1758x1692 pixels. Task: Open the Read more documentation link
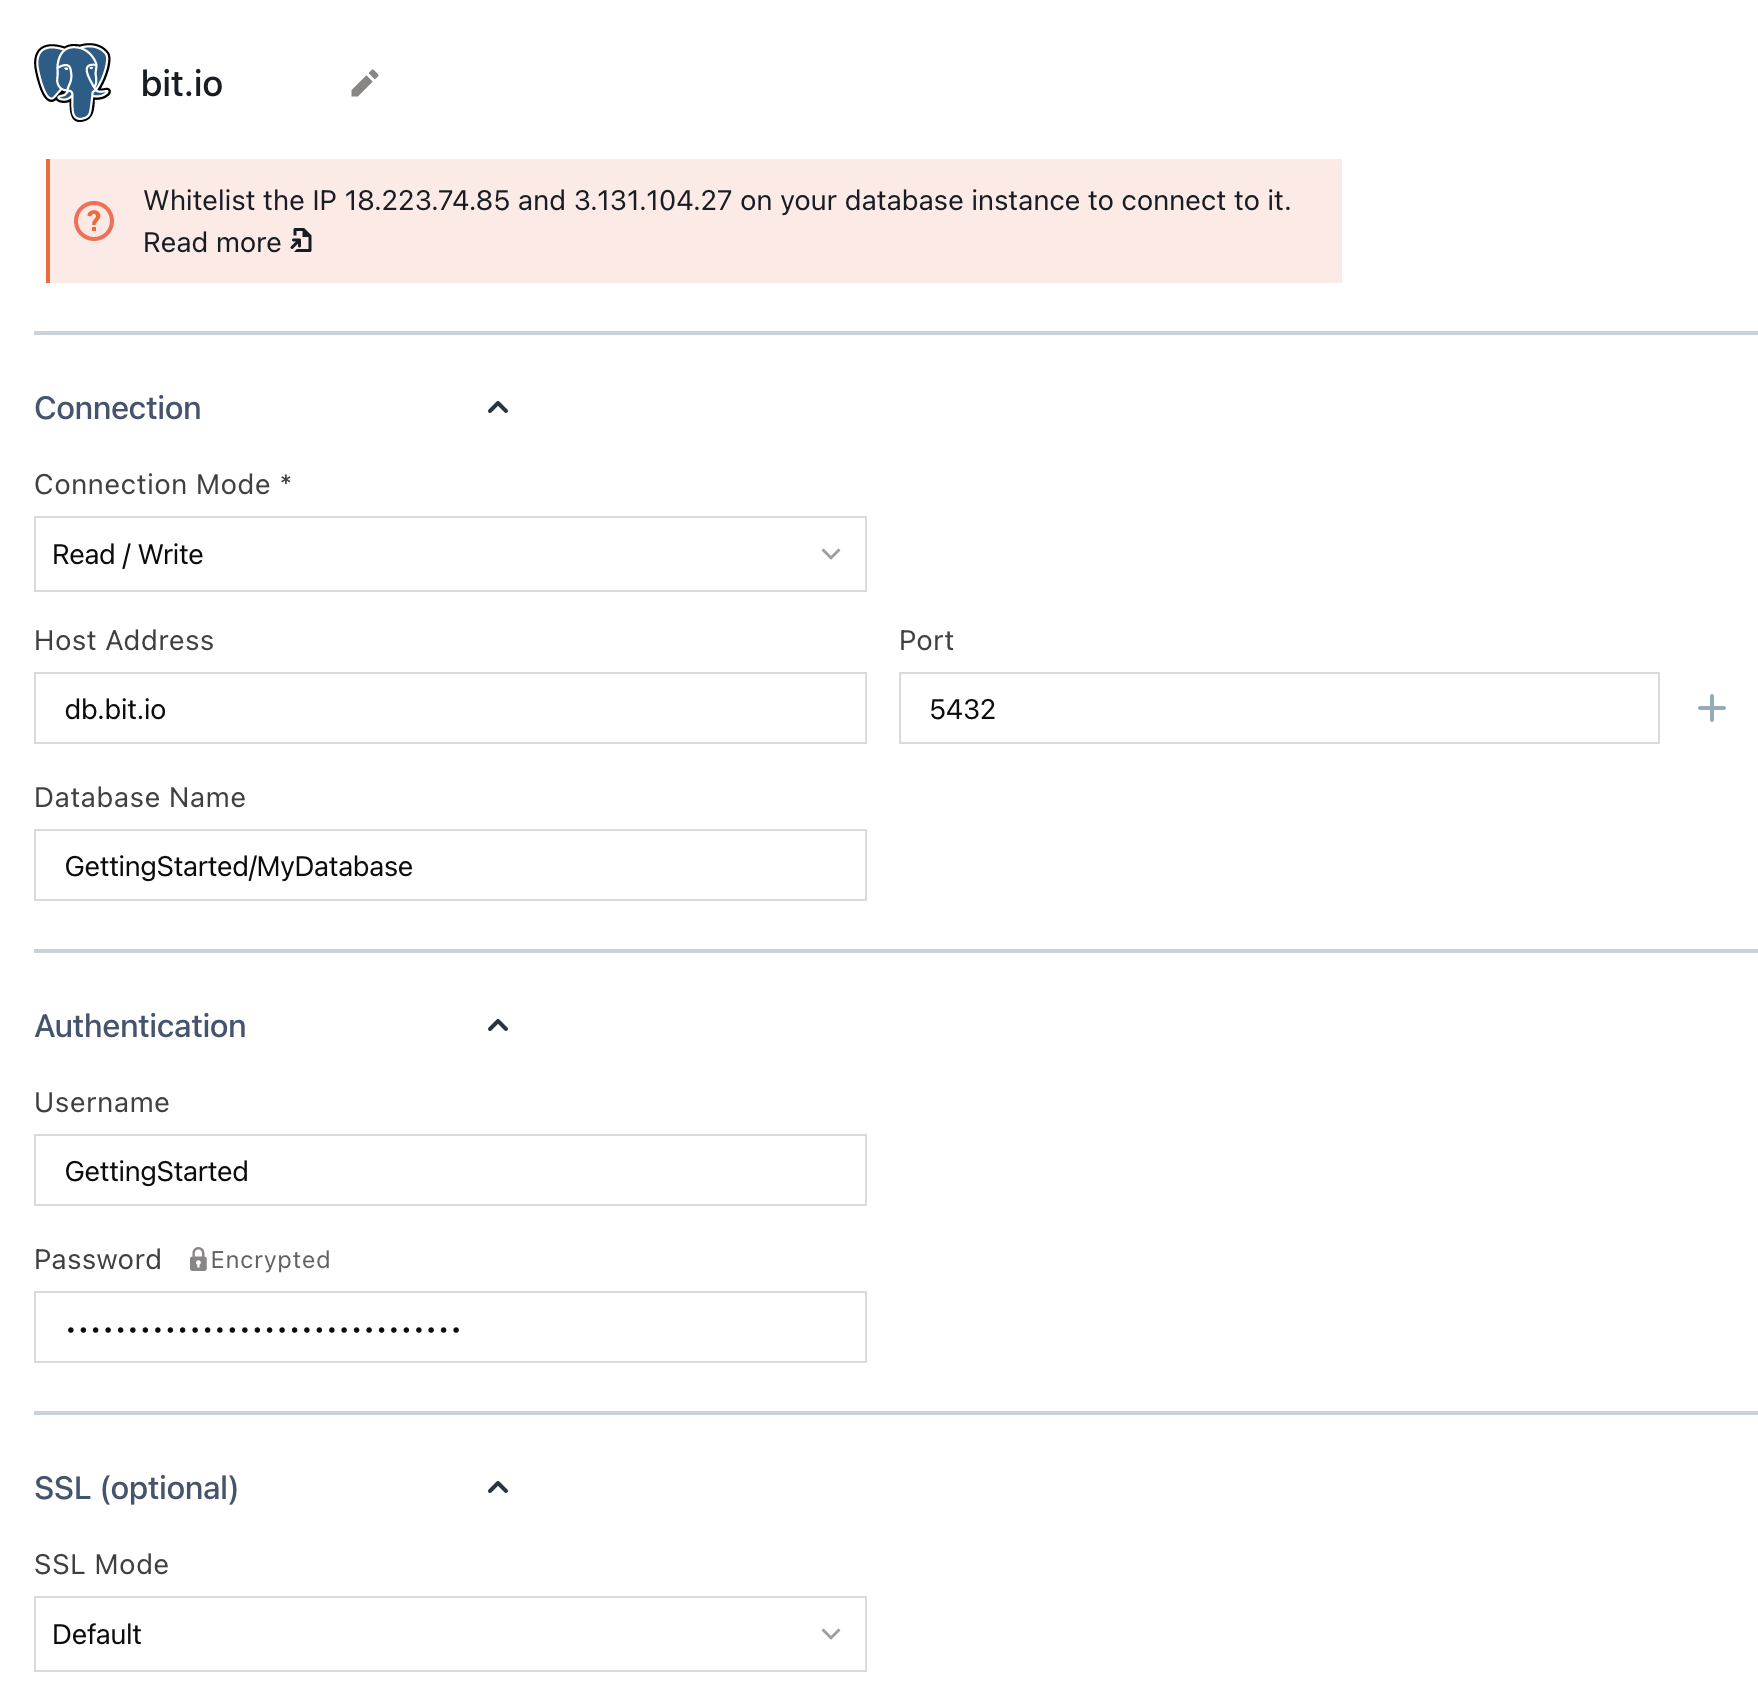[228, 242]
